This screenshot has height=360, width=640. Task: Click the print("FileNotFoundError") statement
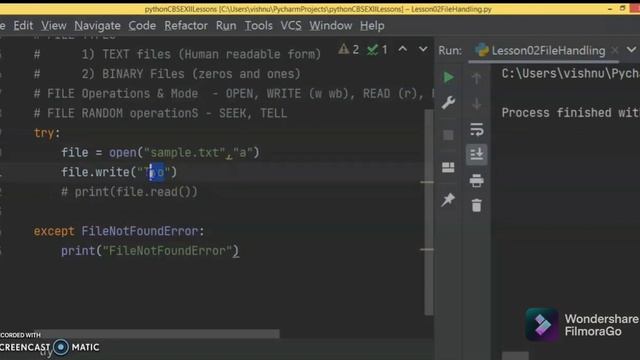pos(150,251)
